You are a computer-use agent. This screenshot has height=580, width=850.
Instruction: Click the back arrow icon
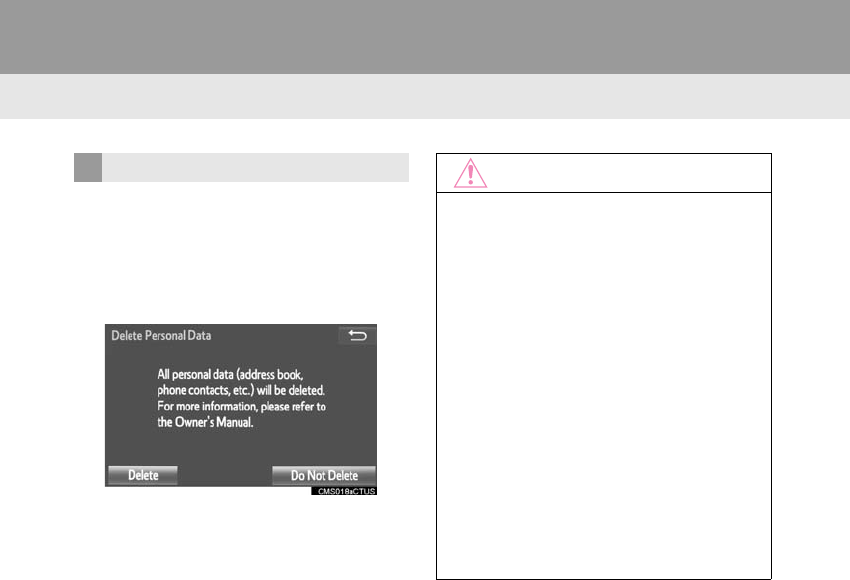(357, 336)
